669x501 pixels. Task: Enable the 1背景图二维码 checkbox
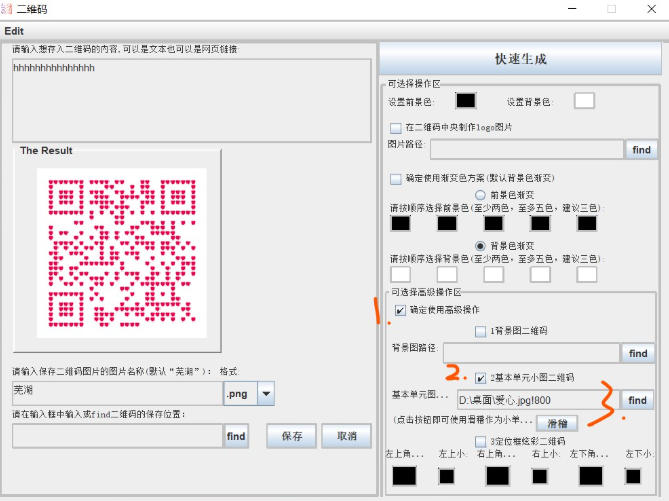pos(481,331)
